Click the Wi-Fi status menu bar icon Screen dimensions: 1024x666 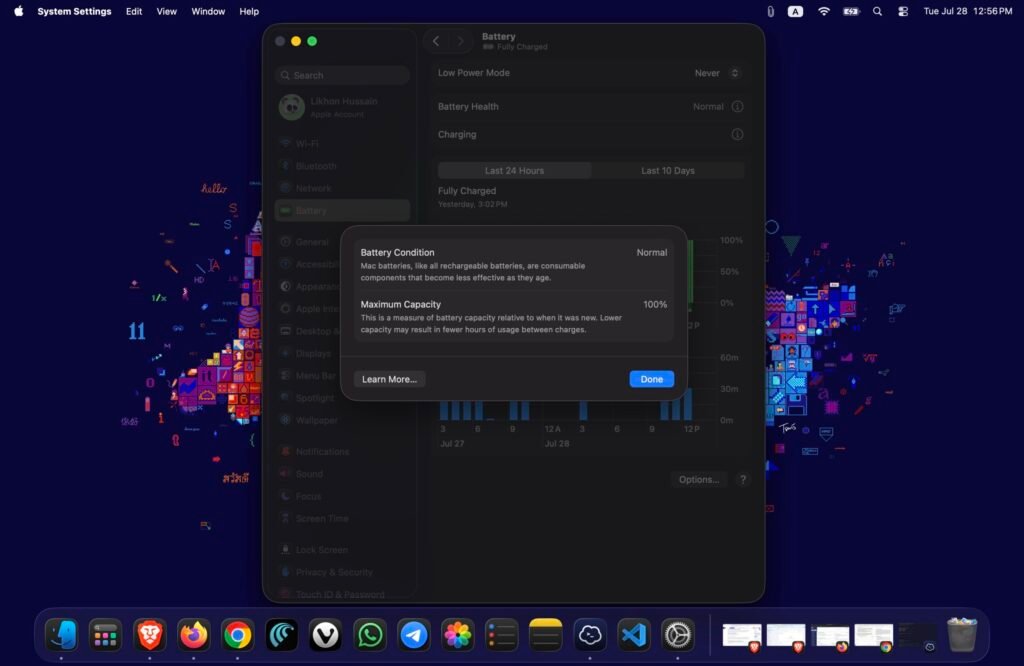pos(824,11)
